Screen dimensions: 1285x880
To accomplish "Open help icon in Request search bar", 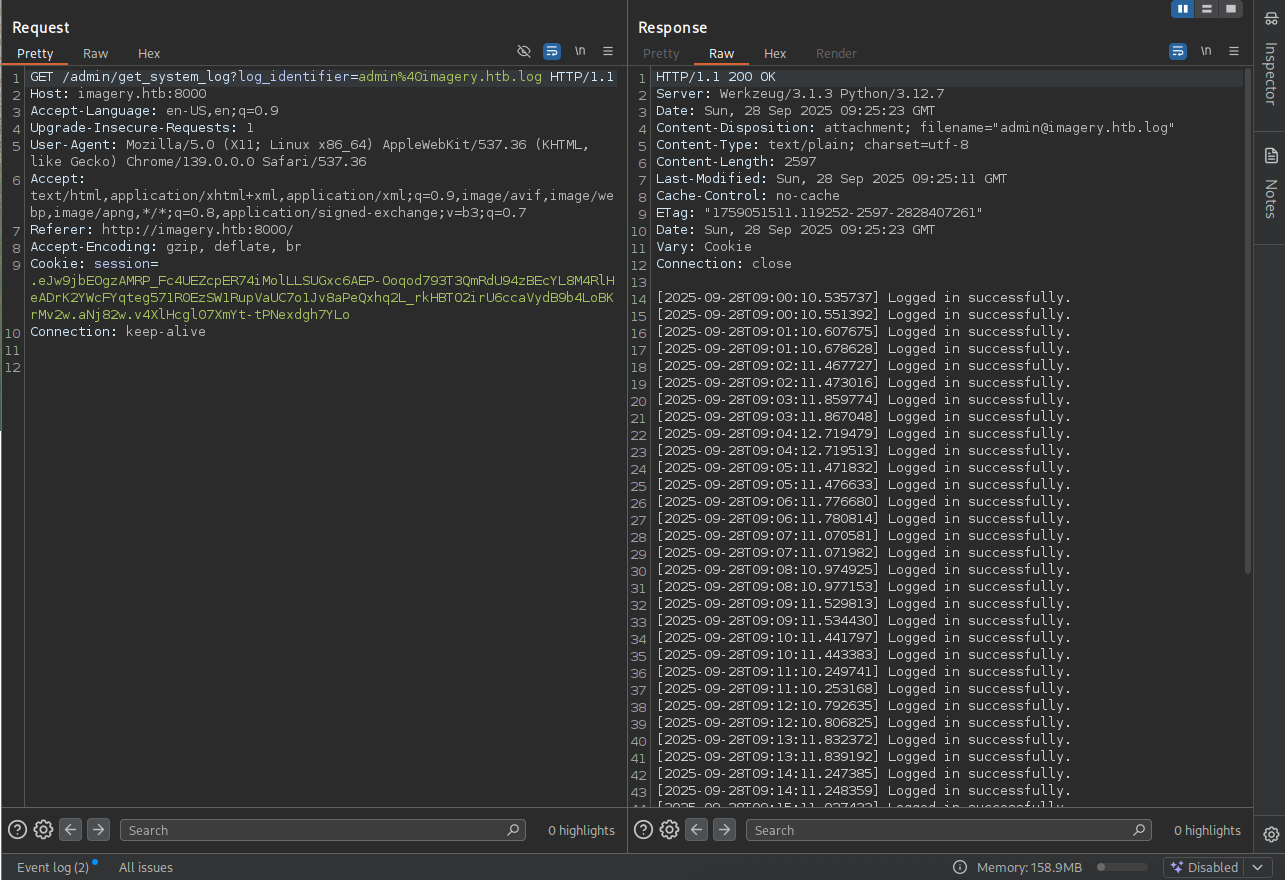I will pyautogui.click(x=17, y=829).
